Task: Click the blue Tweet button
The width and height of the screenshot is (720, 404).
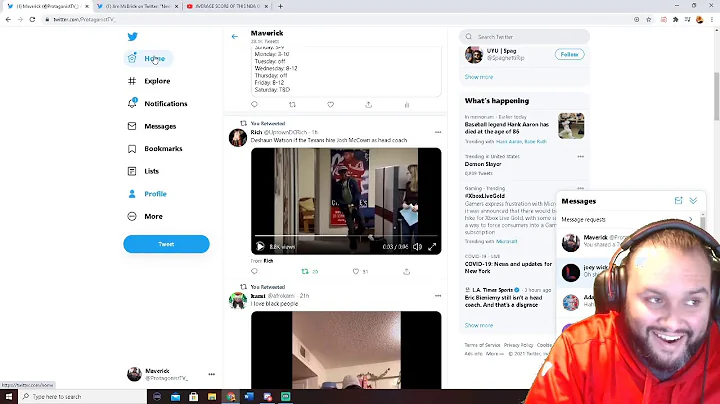Action: click(x=166, y=244)
